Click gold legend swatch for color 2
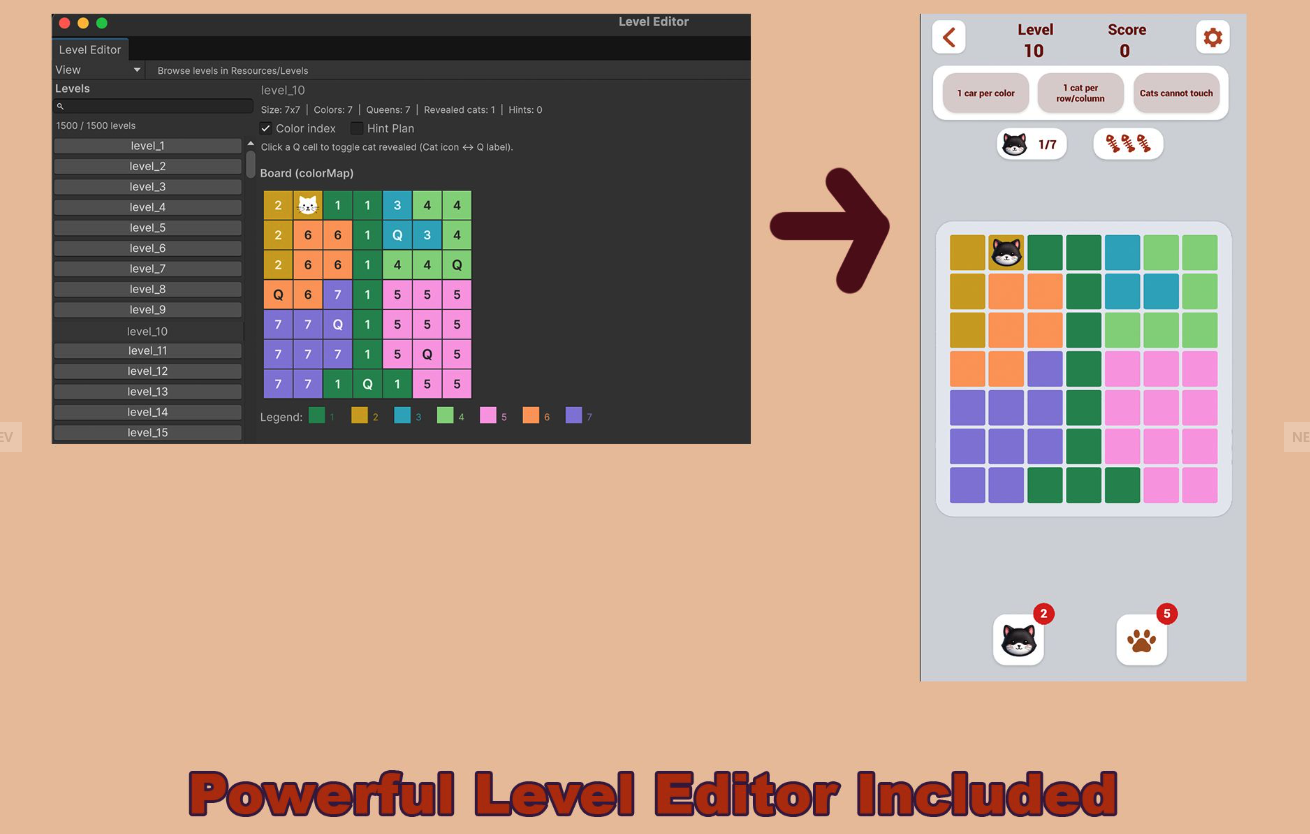The image size is (1310, 834). click(359, 416)
